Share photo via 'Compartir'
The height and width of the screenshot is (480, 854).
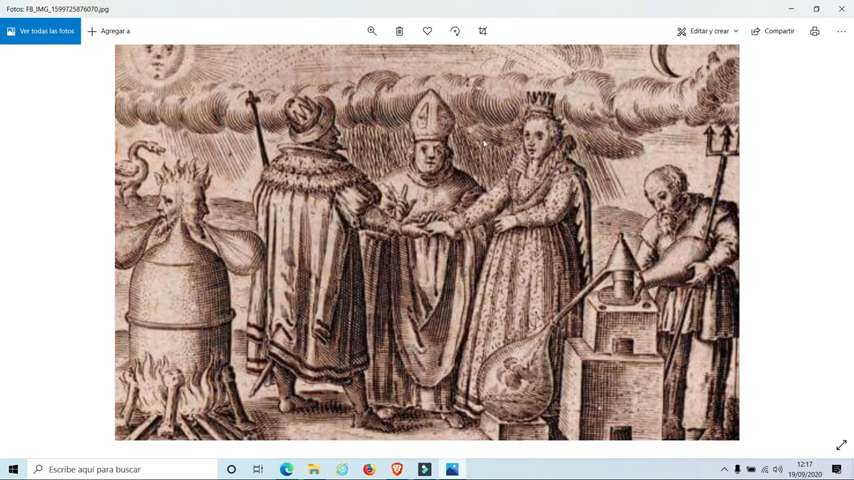coord(773,31)
